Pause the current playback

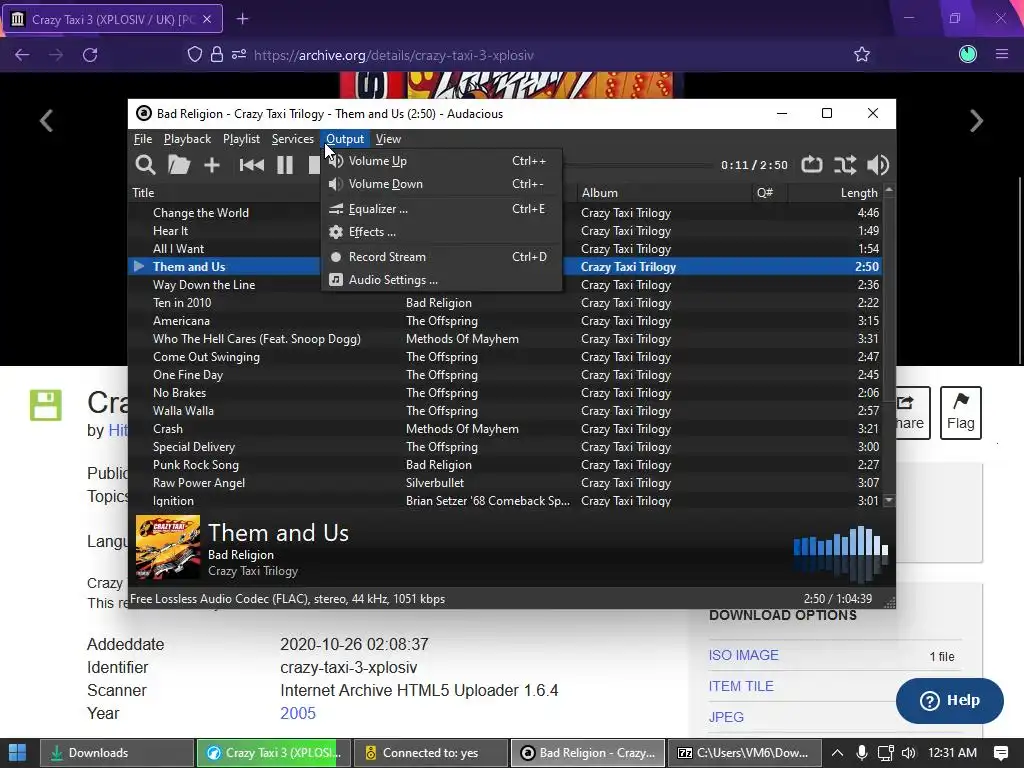(x=285, y=165)
